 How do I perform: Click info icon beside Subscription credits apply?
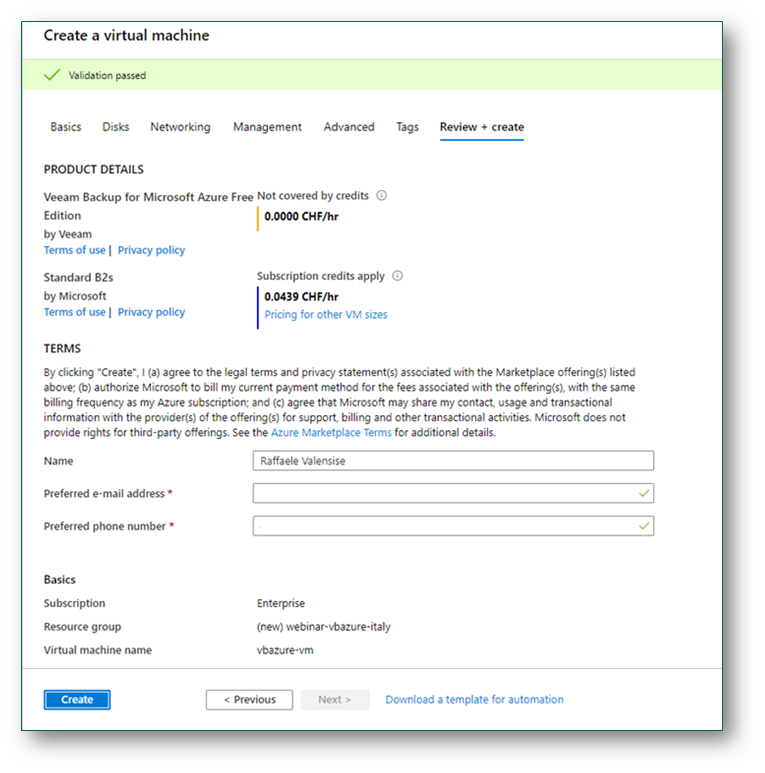397,276
